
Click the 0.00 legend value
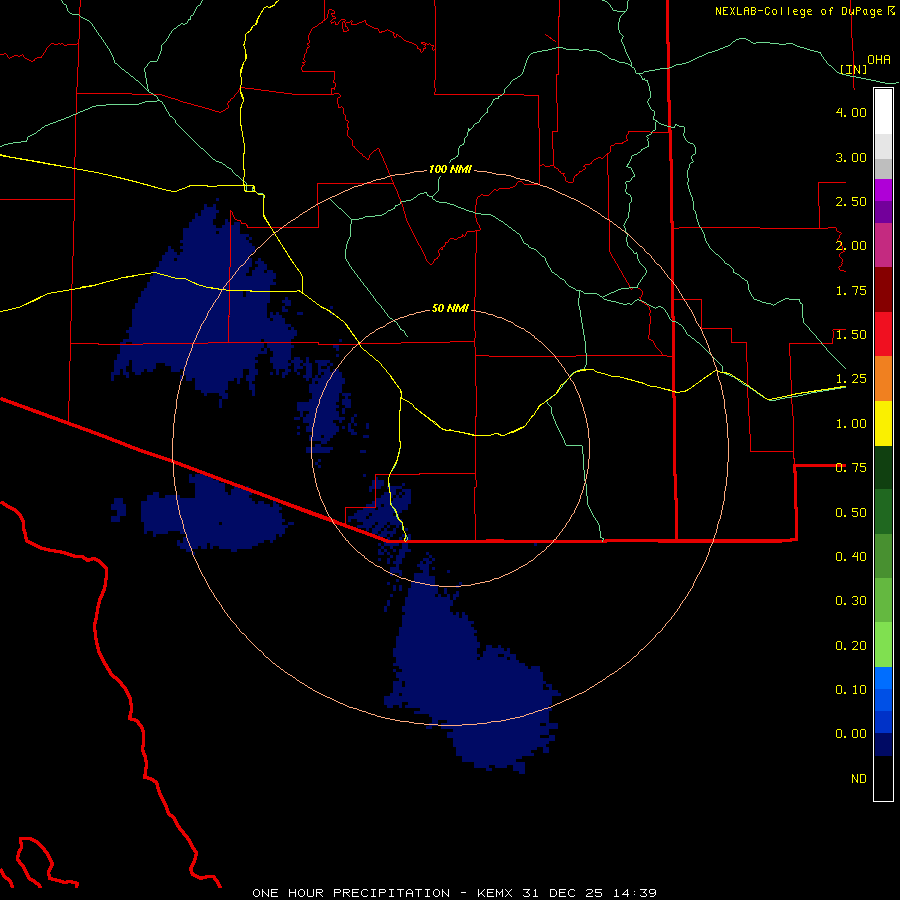(x=851, y=734)
